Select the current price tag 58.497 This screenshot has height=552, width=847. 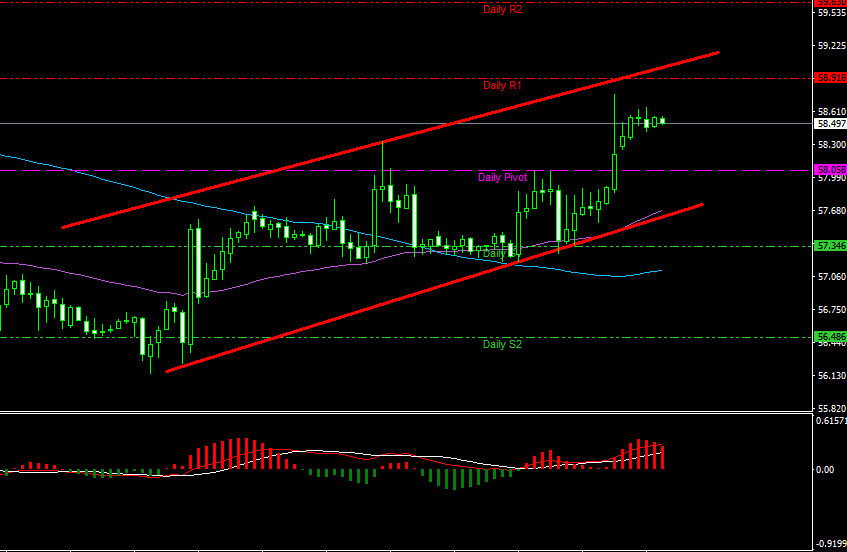point(831,124)
